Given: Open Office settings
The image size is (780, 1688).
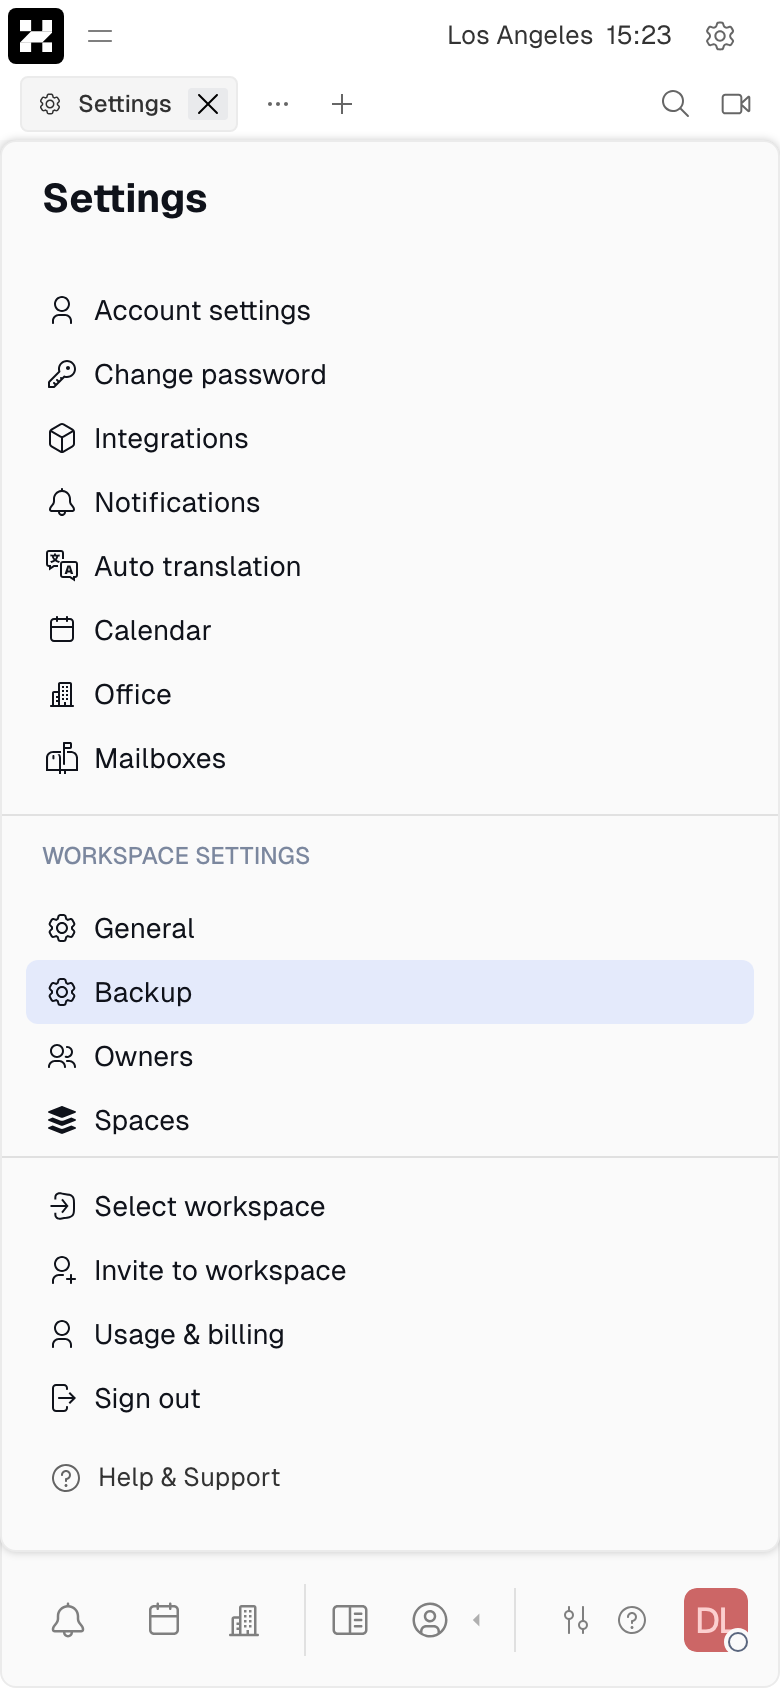Looking at the screenshot, I should point(390,694).
